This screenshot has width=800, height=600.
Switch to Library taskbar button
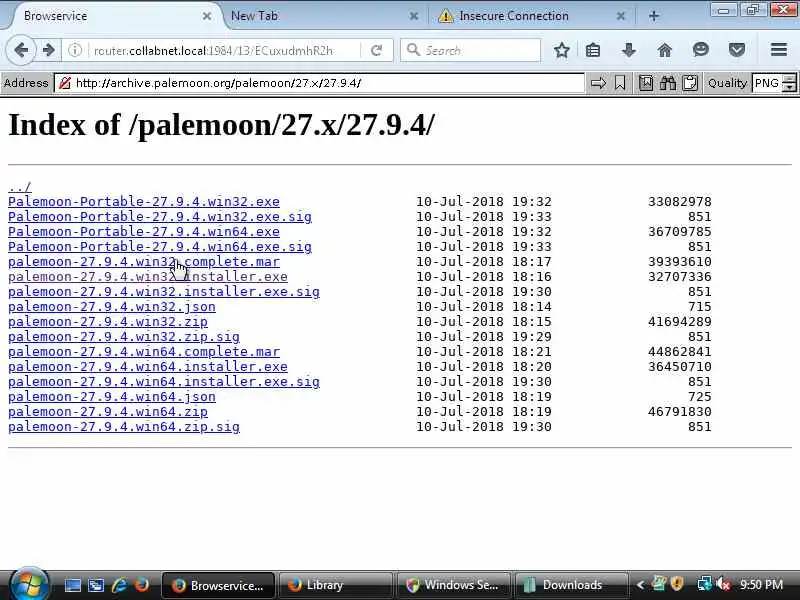pyautogui.click(x=335, y=585)
